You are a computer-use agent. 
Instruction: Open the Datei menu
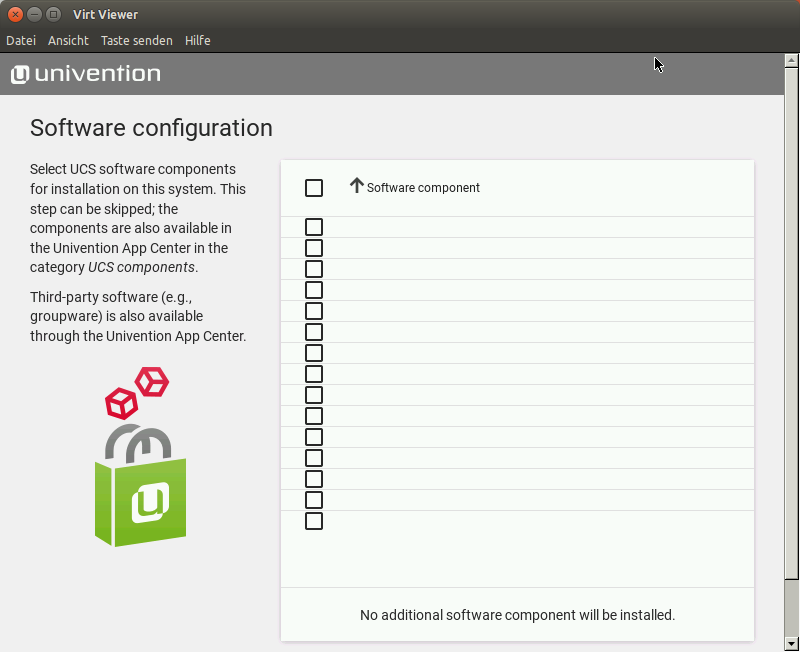[21, 41]
